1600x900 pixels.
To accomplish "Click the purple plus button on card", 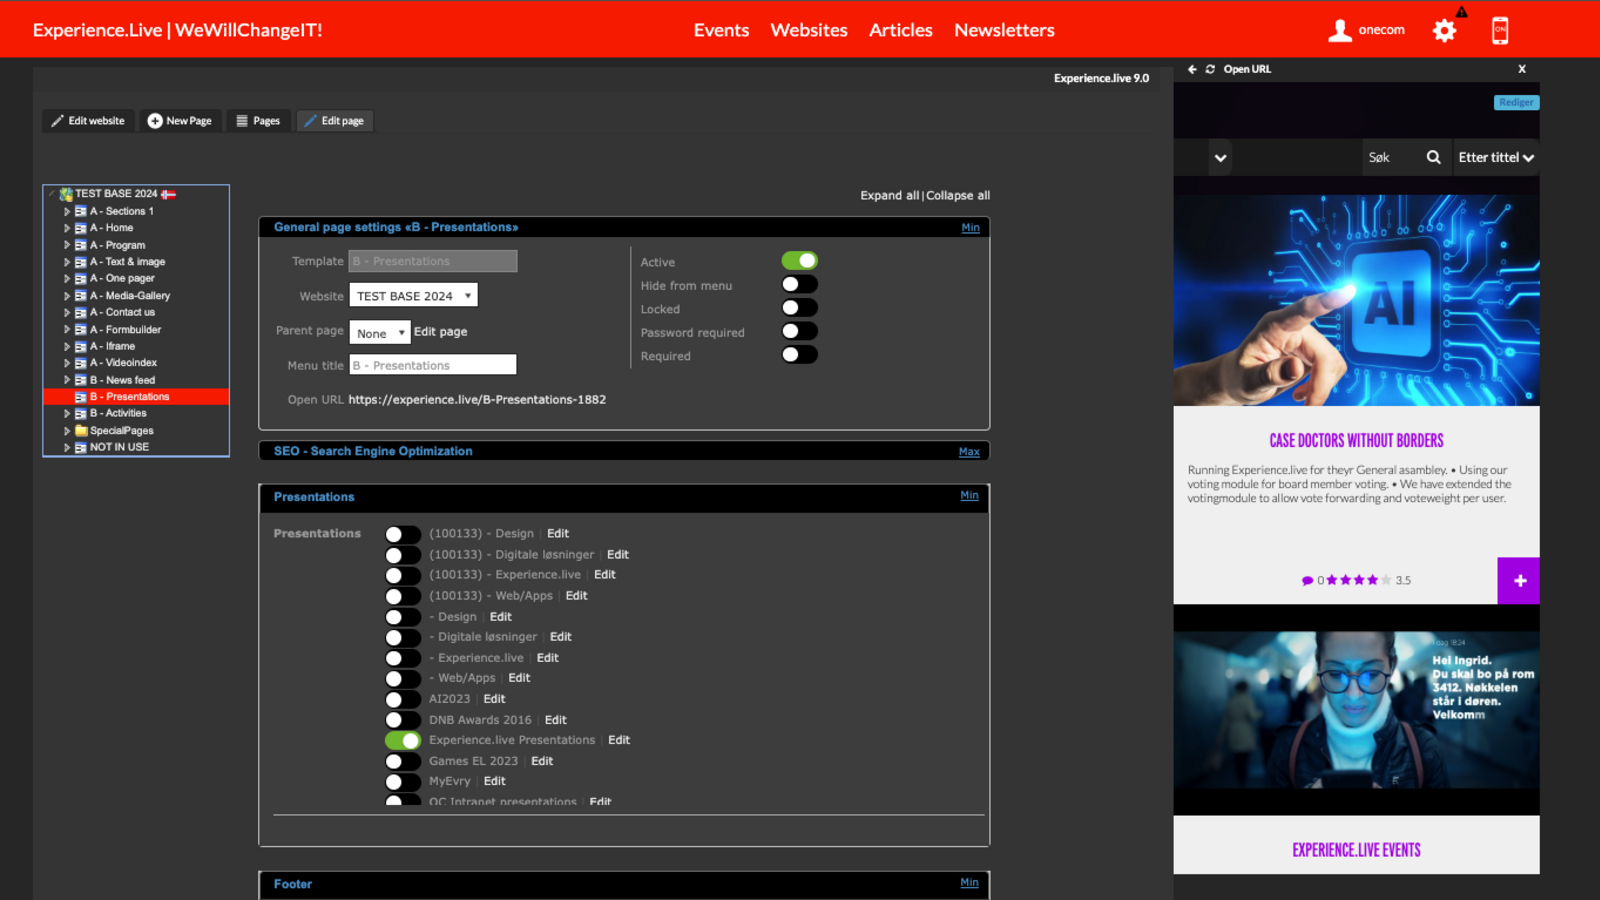I will (x=1519, y=581).
